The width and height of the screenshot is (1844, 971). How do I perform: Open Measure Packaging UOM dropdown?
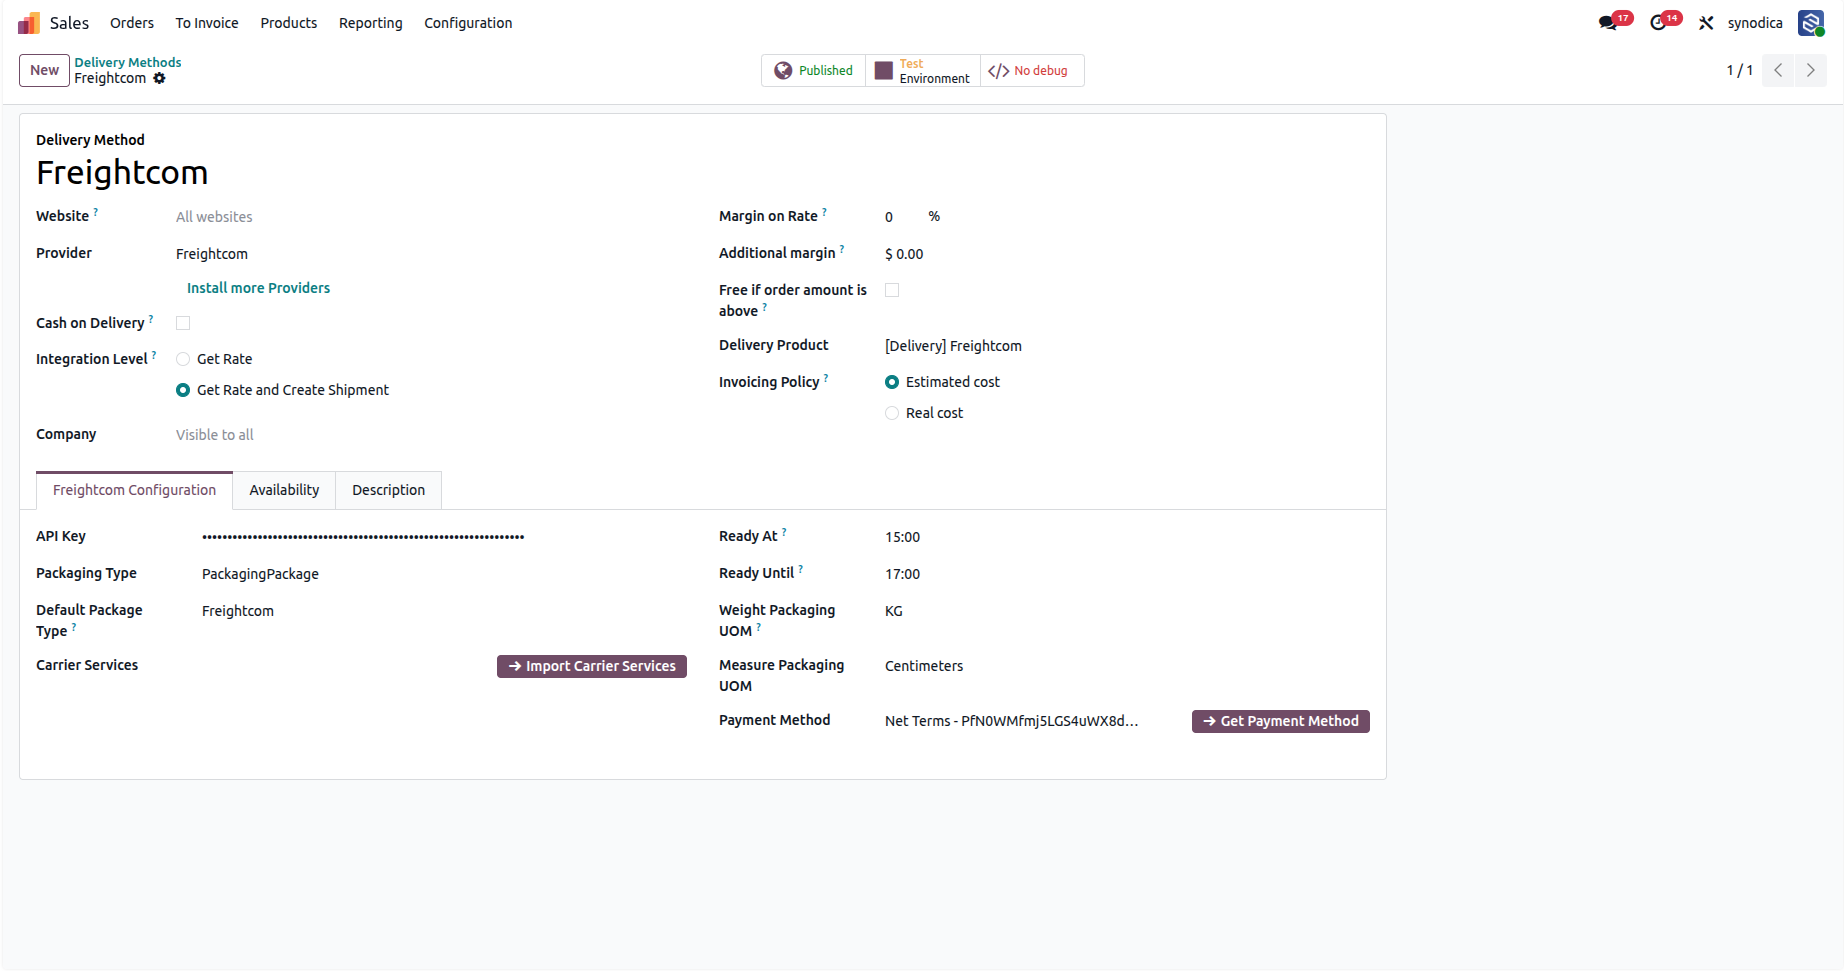click(1127, 666)
